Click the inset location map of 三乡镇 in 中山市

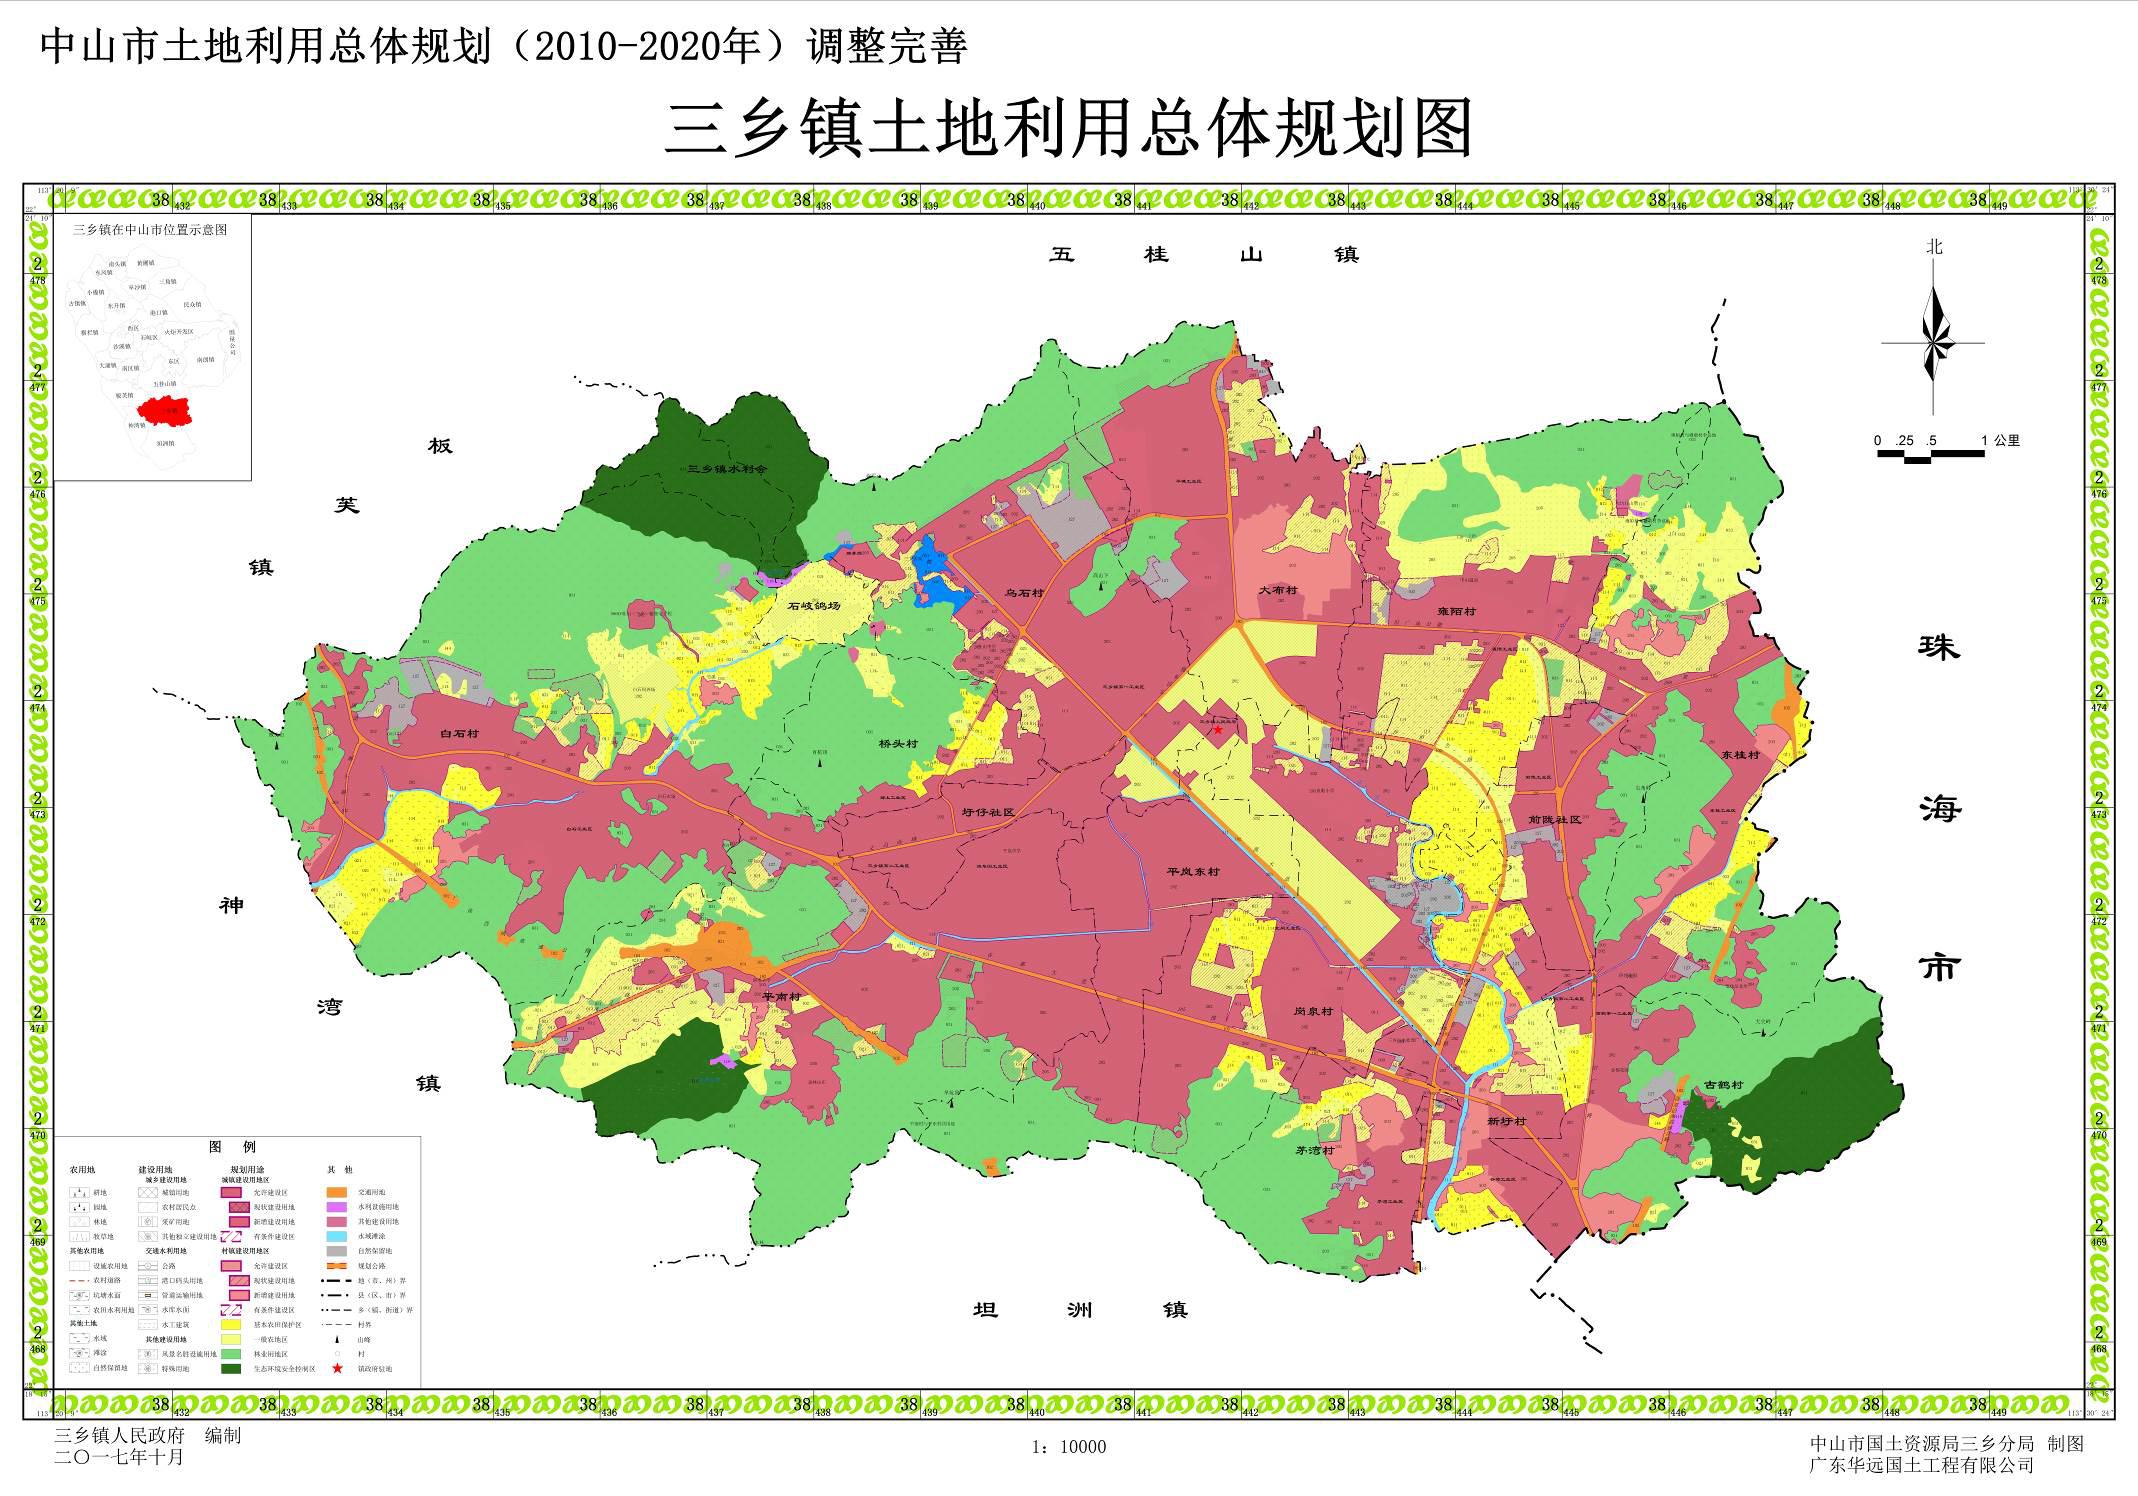click(x=152, y=347)
